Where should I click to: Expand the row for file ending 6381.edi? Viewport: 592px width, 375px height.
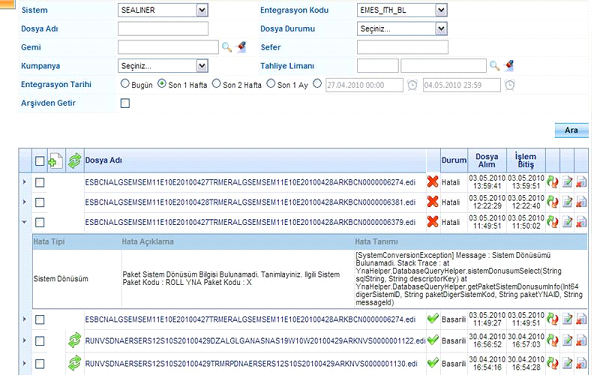[x=25, y=202]
